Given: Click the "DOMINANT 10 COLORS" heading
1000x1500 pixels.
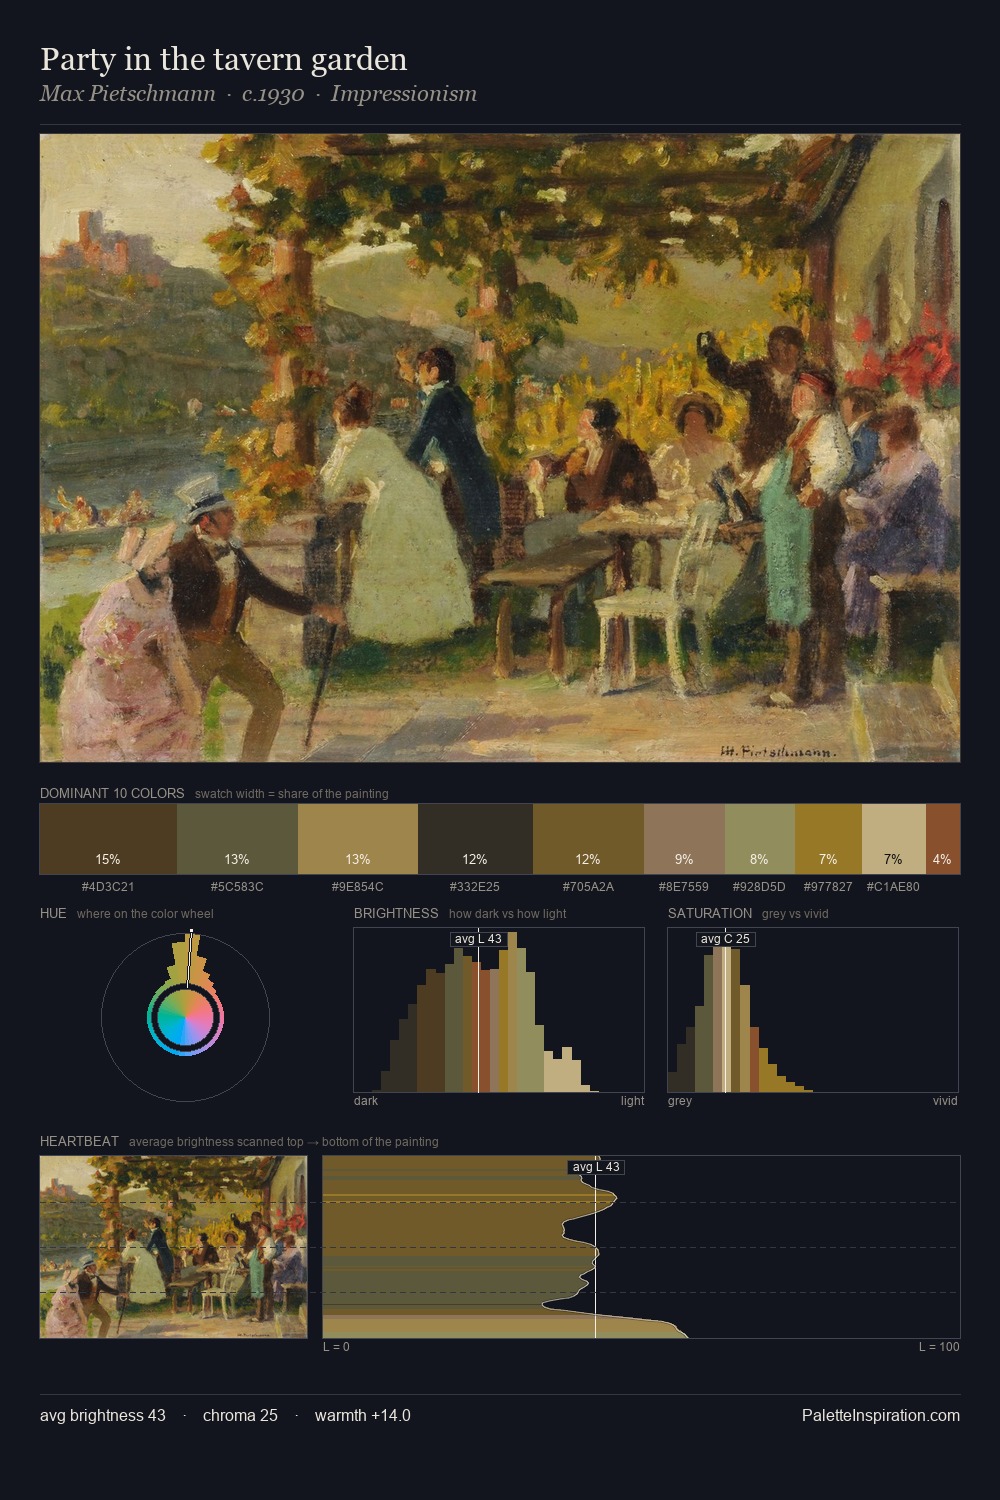Looking at the screenshot, I should (112, 793).
